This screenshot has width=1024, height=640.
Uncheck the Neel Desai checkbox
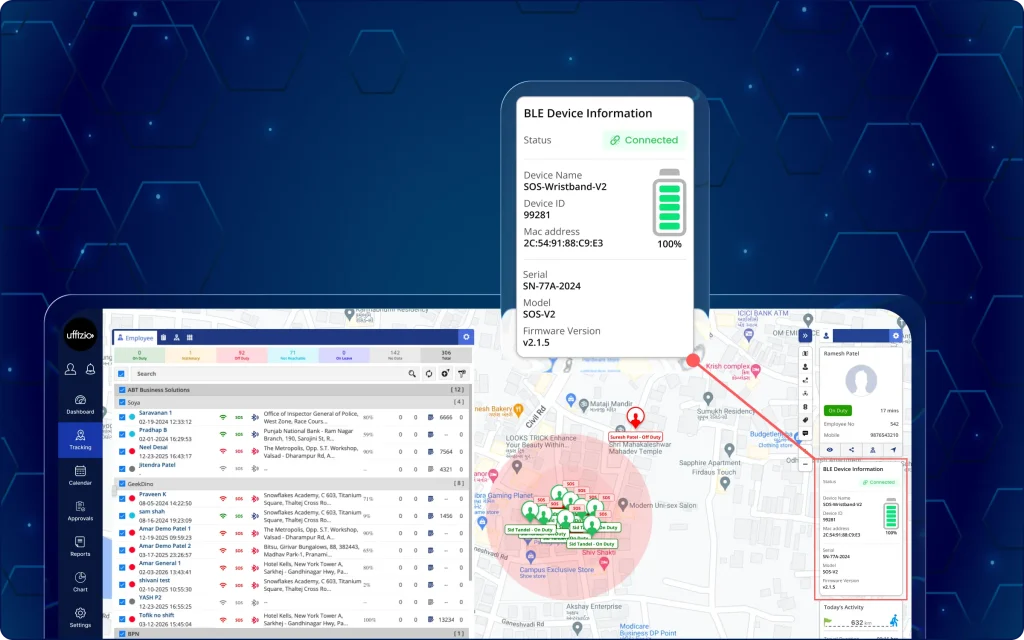coord(122,451)
